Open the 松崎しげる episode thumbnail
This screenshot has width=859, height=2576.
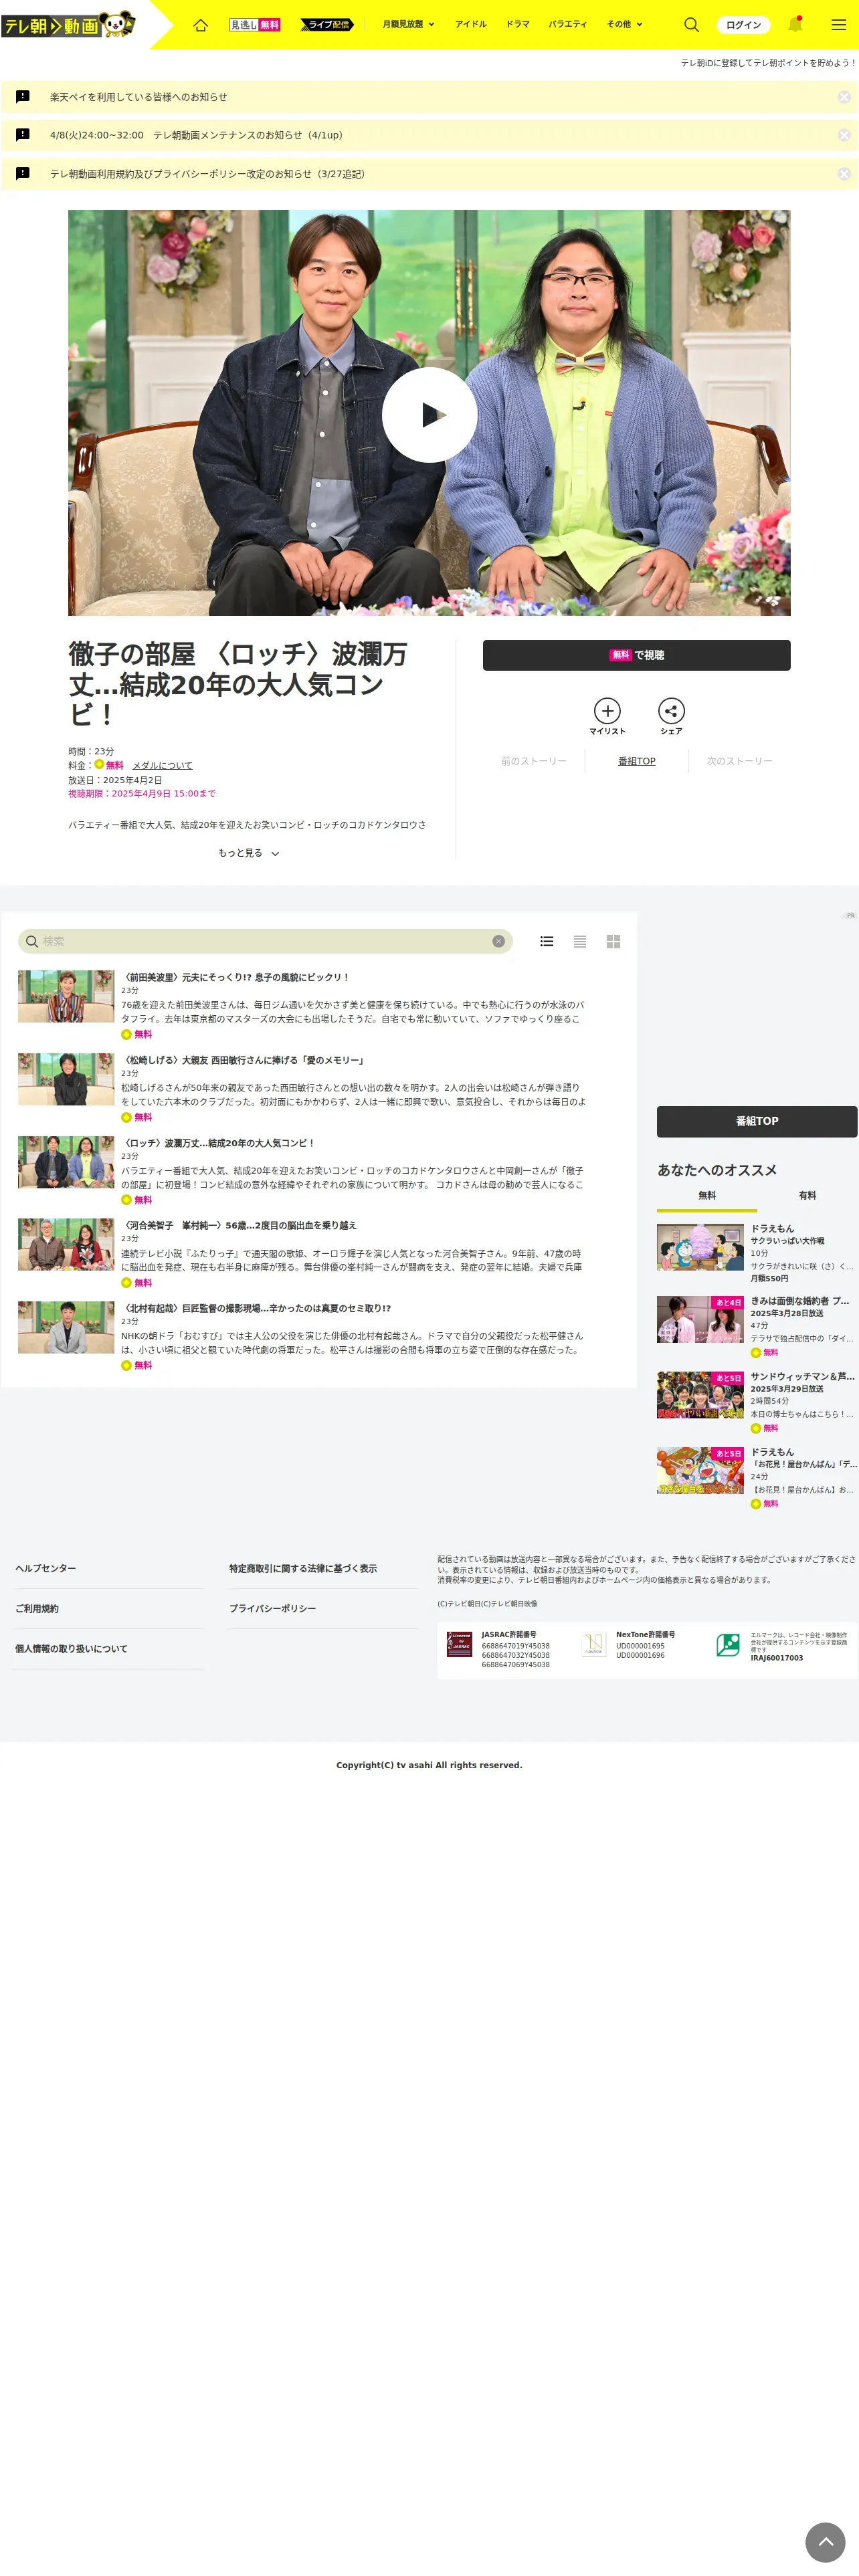click(66, 1079)
